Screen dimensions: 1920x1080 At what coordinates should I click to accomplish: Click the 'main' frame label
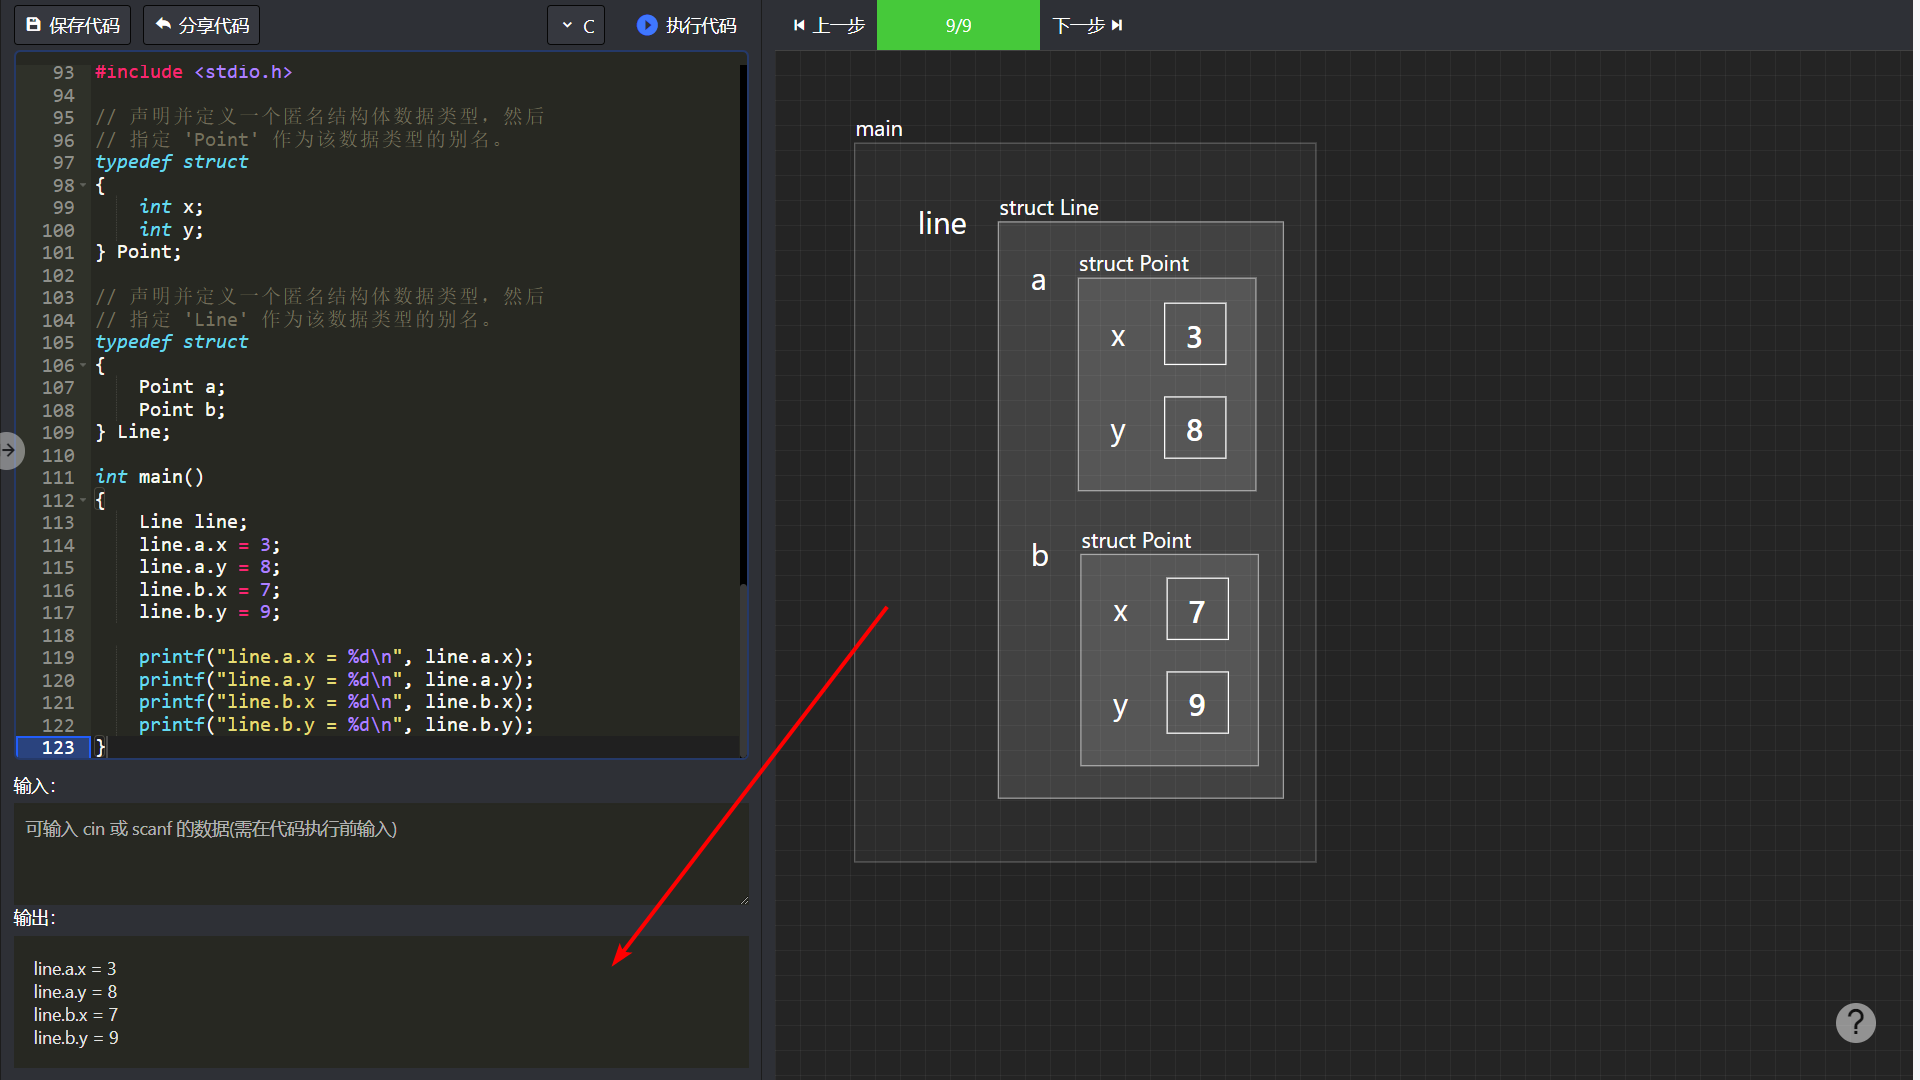click(x=879, y=129)
